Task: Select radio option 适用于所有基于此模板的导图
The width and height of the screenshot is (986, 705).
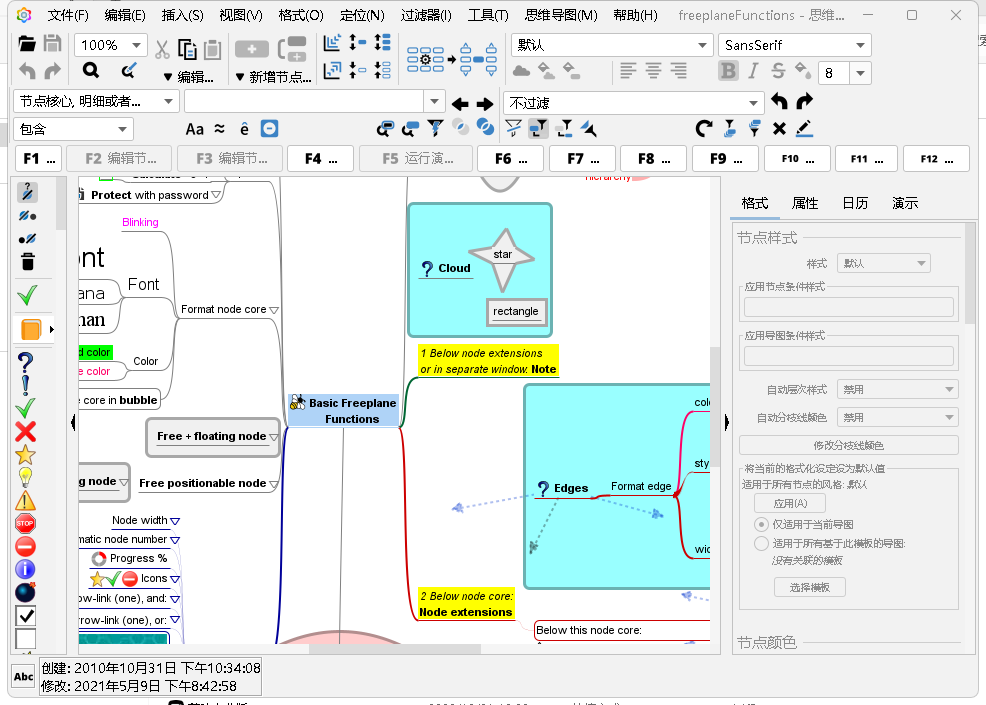Action: point(762,543)
